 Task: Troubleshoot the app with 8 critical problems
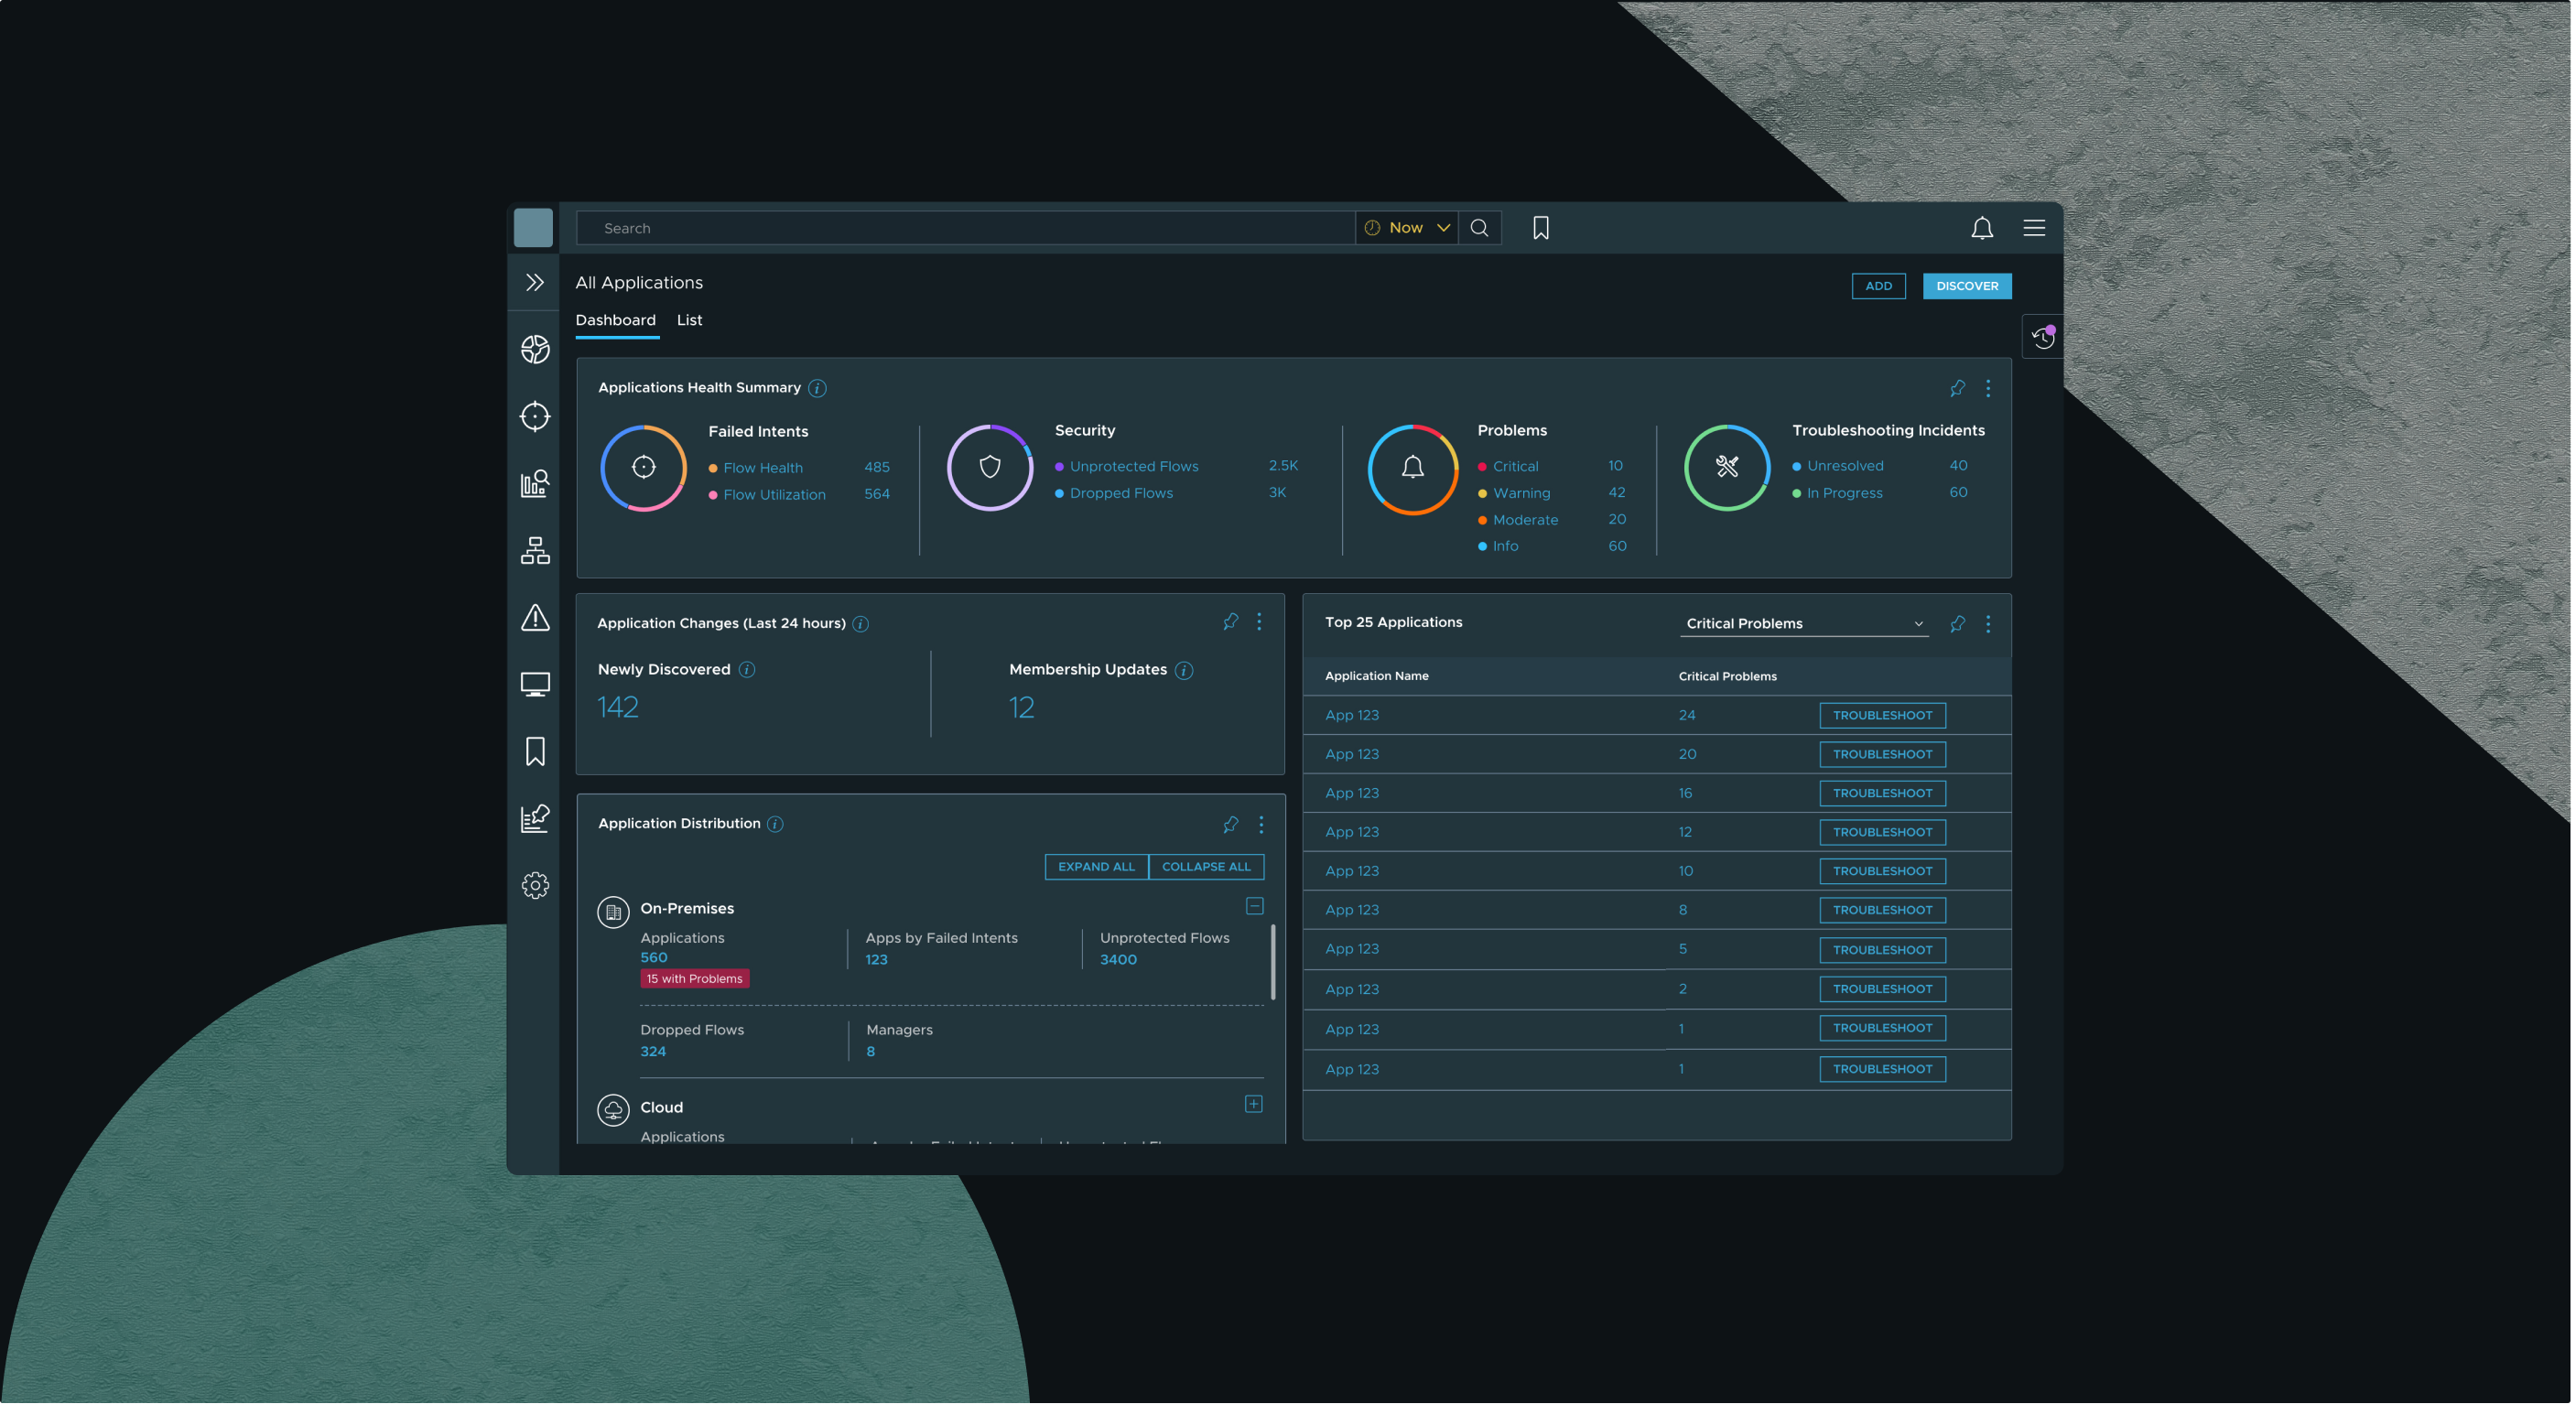pos(1882,910)
